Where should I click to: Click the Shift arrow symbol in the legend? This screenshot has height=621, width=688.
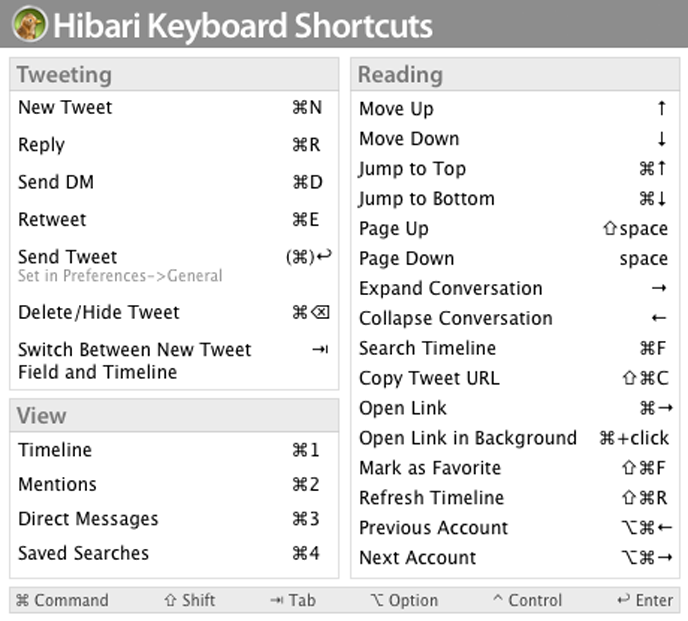170,600
